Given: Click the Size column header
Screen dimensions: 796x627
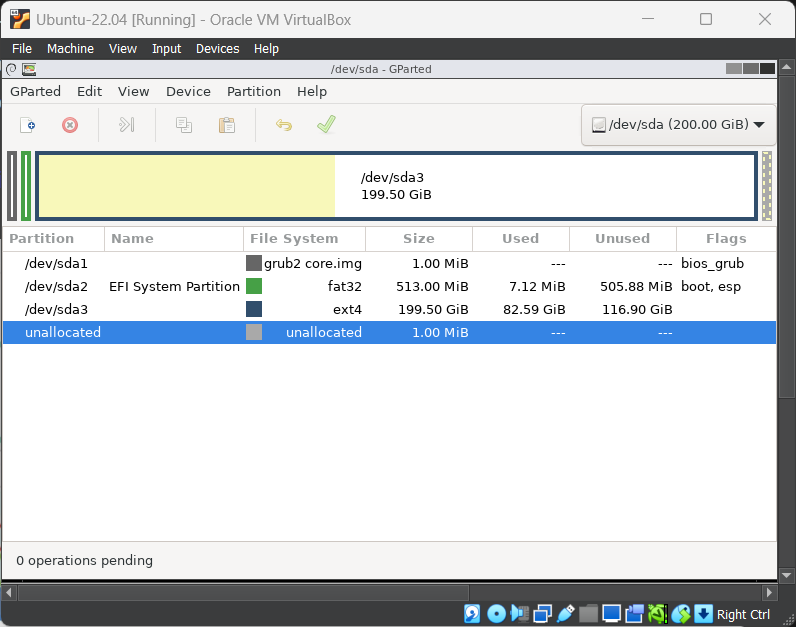Looking at the screenshot, I should coord(419,239).
